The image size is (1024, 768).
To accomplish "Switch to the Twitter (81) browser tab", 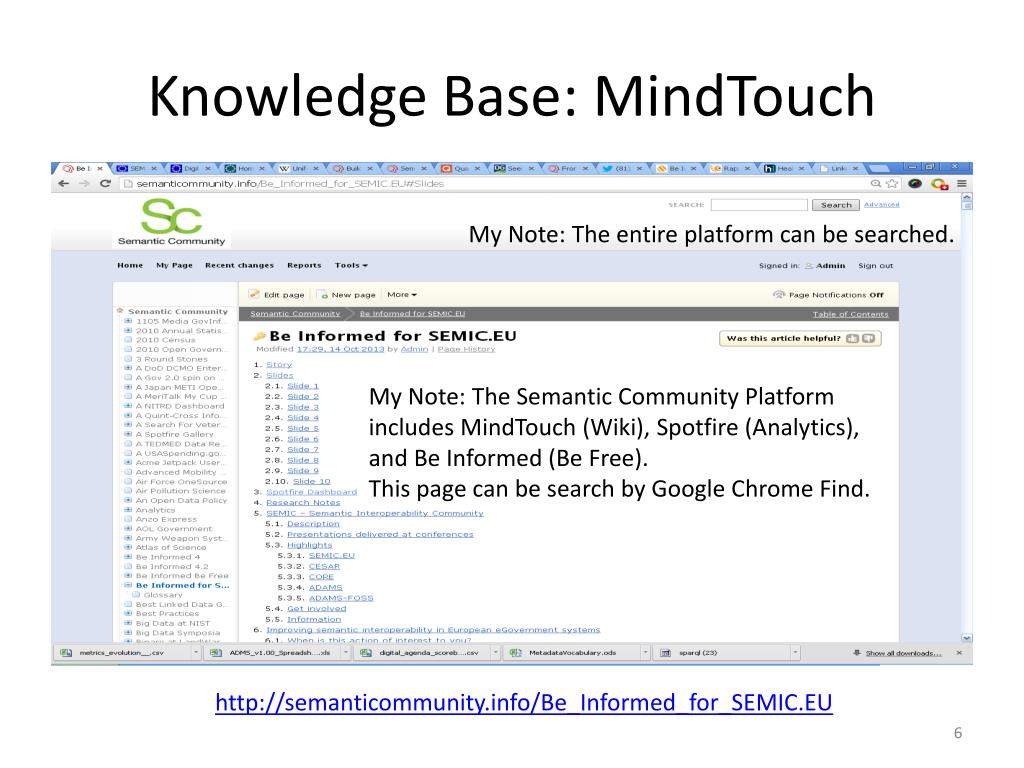I will [622, 168].
